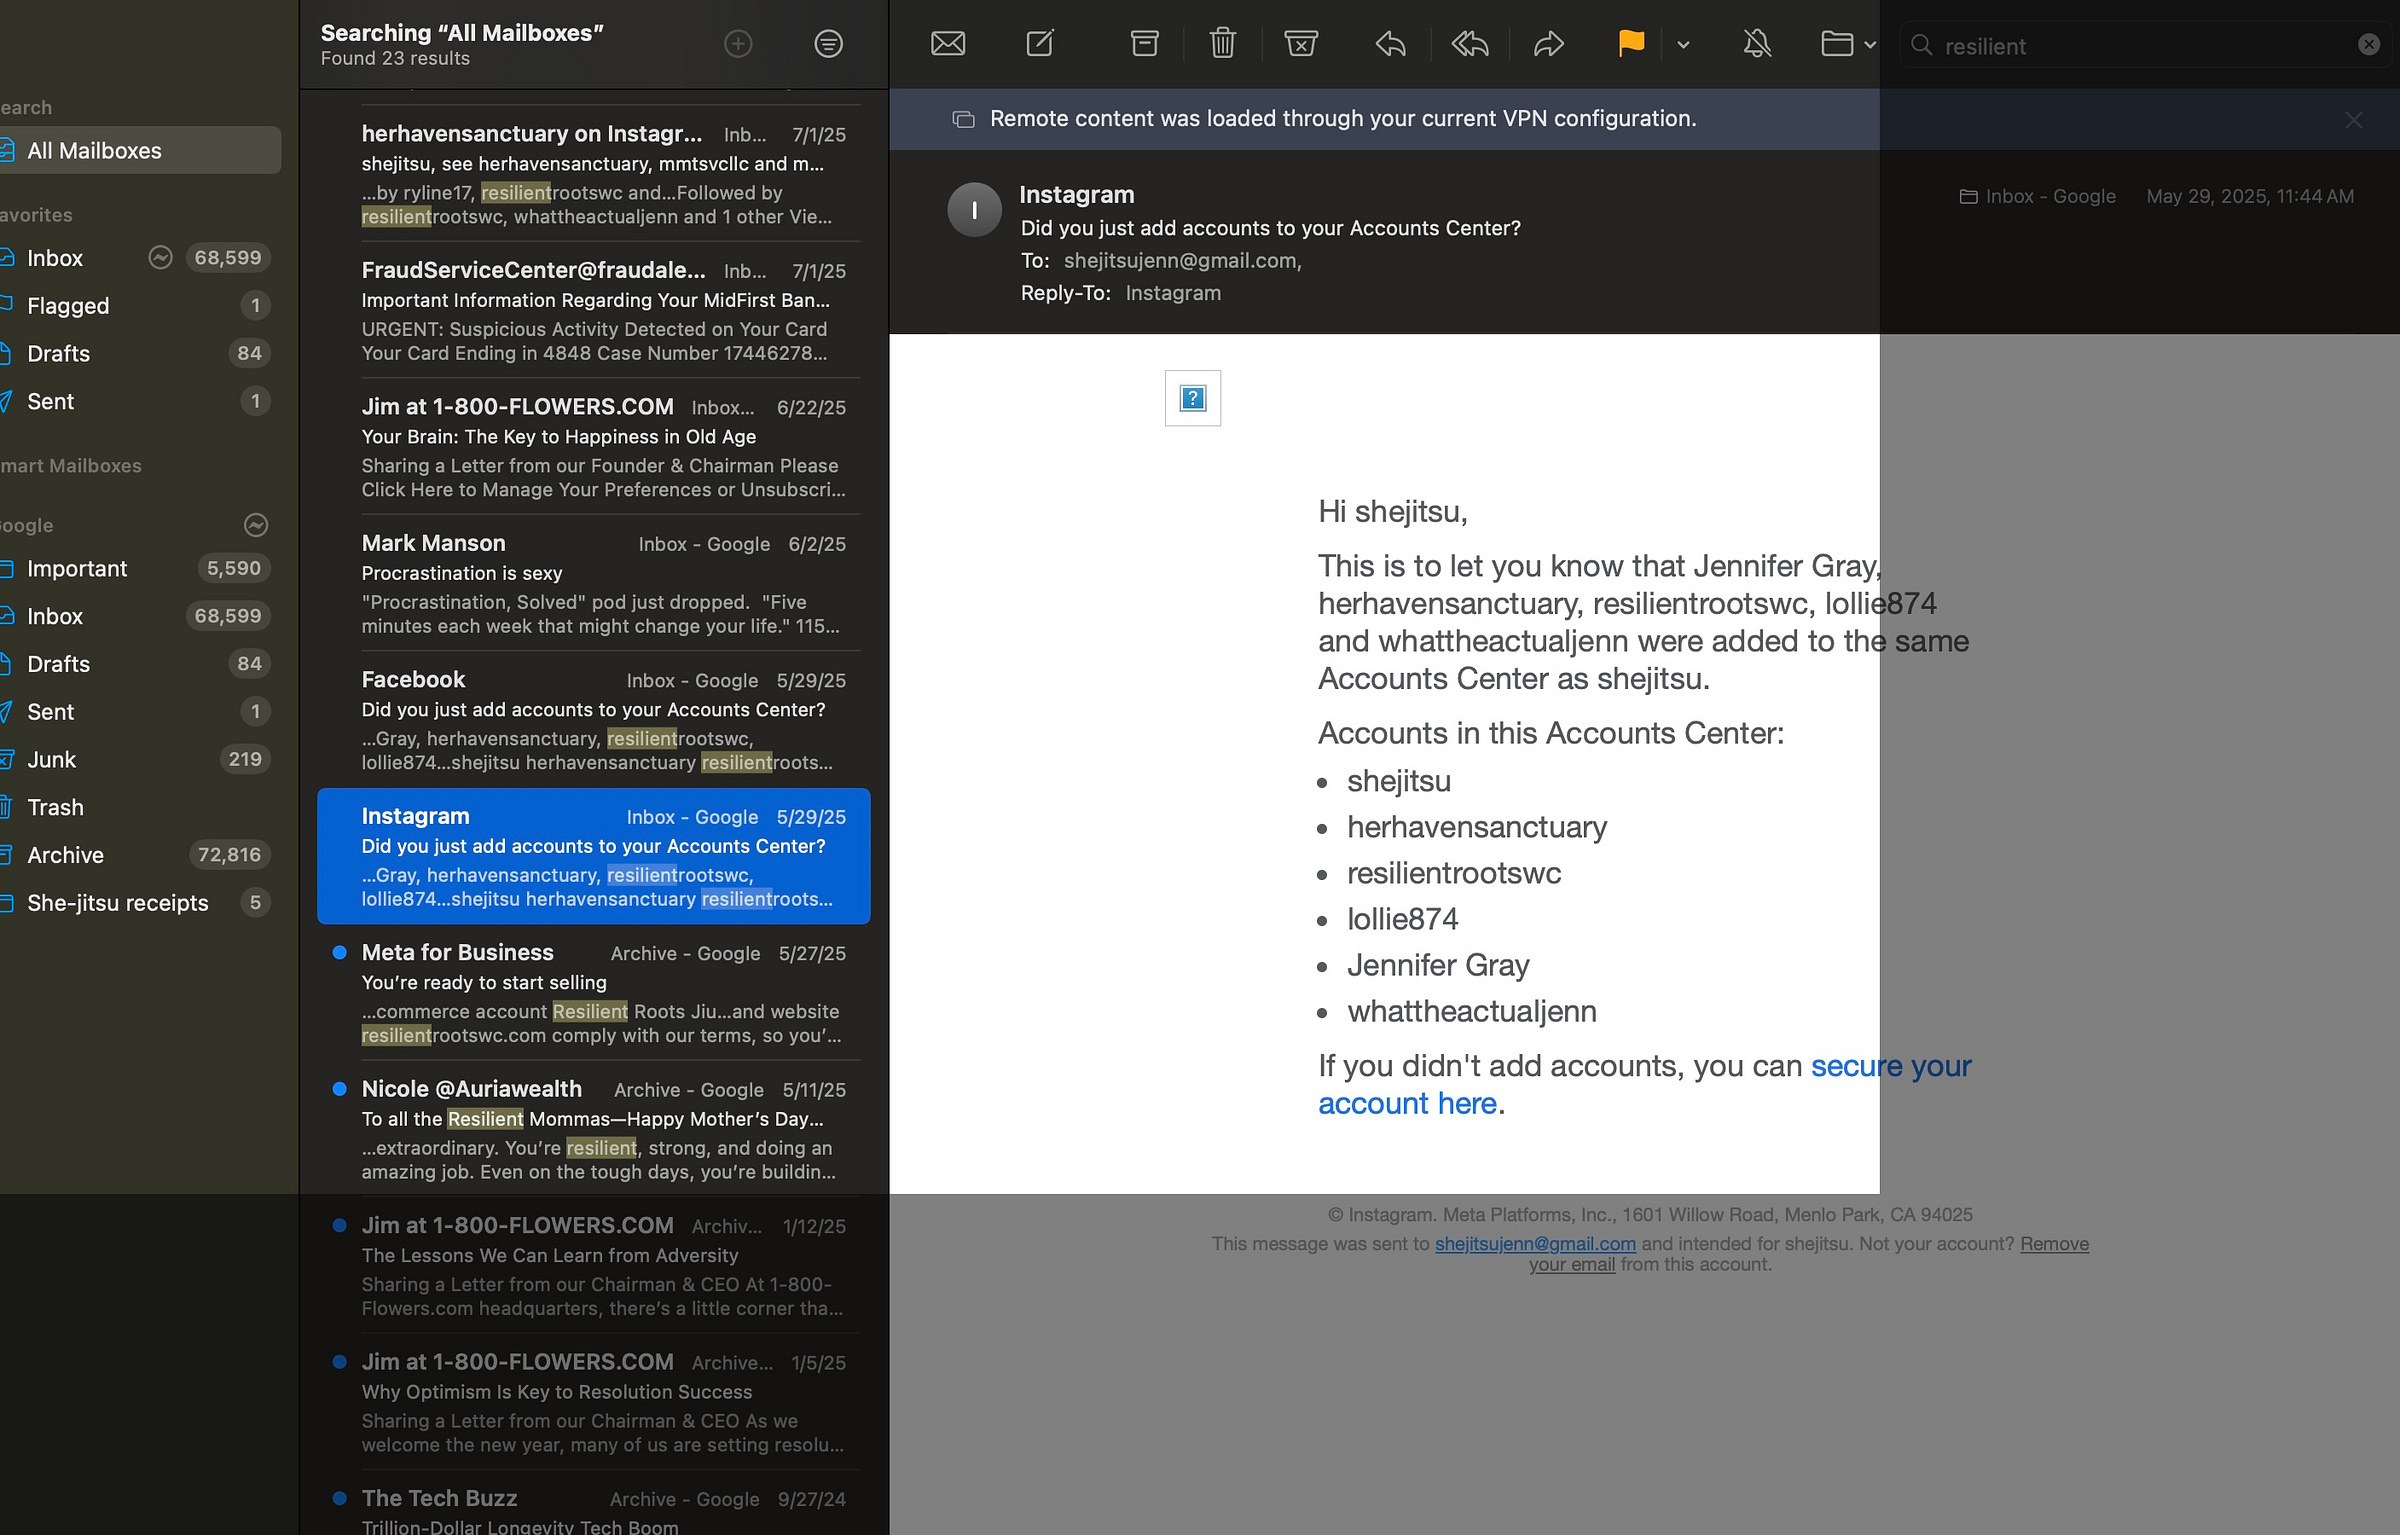The height and width of the screenshot is (1535, 2400).
Task: Expand the Move to folder dropdown
Action: [x=1869, y=45]
